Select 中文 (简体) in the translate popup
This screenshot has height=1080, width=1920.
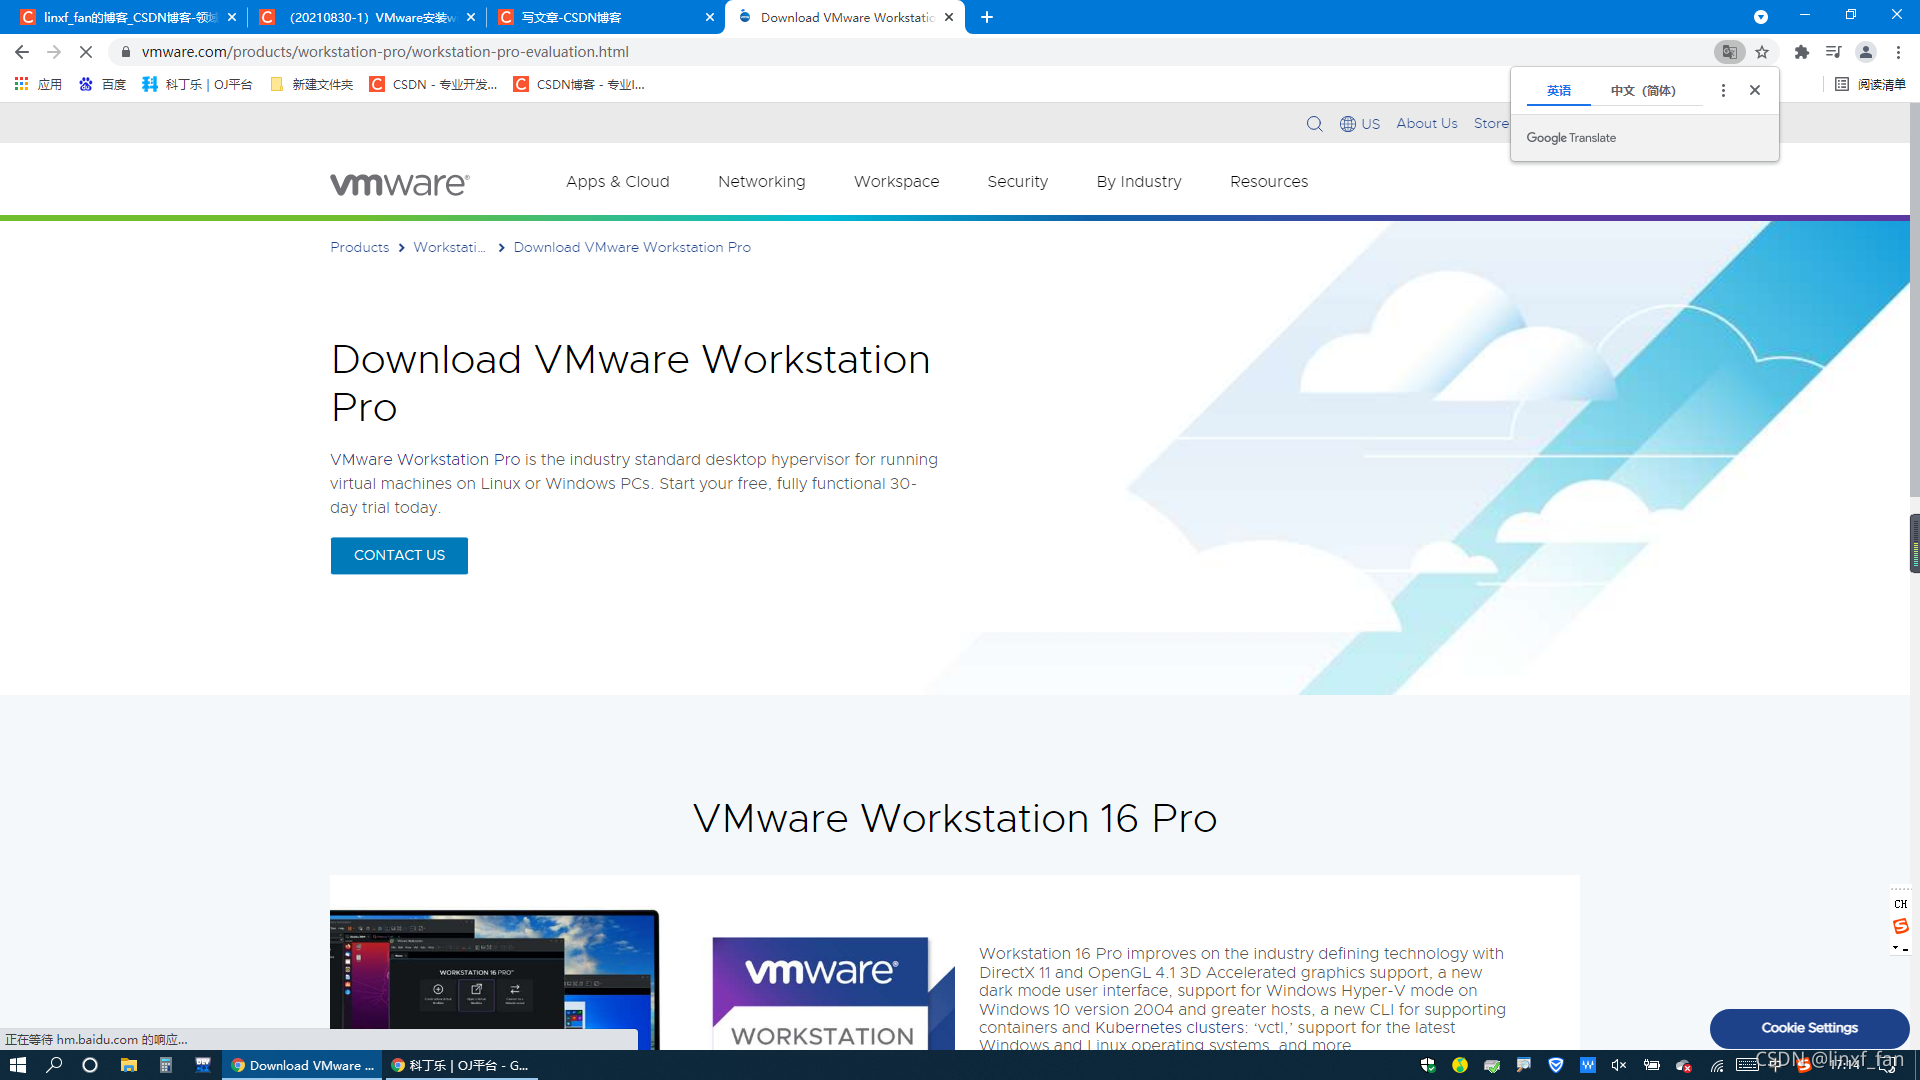pyautogui.click(x=1643, y=90)
